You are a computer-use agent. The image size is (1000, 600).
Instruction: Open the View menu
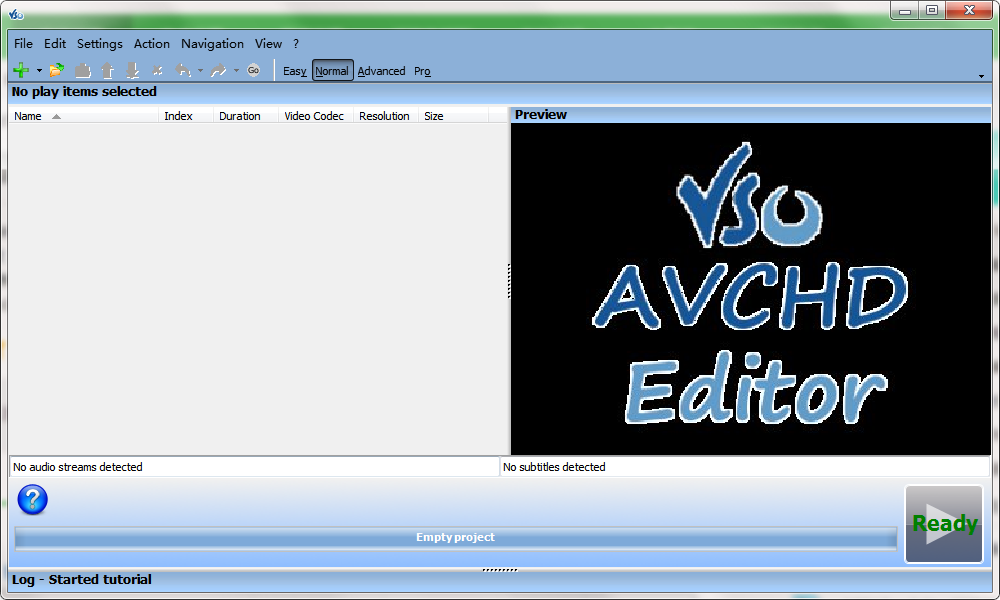pyautogui.click(x=268, y=43)
